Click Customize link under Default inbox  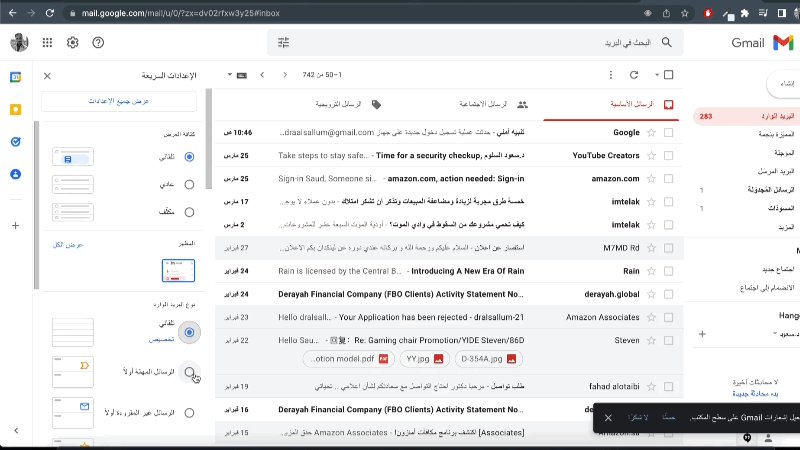[x=161, y=339]
